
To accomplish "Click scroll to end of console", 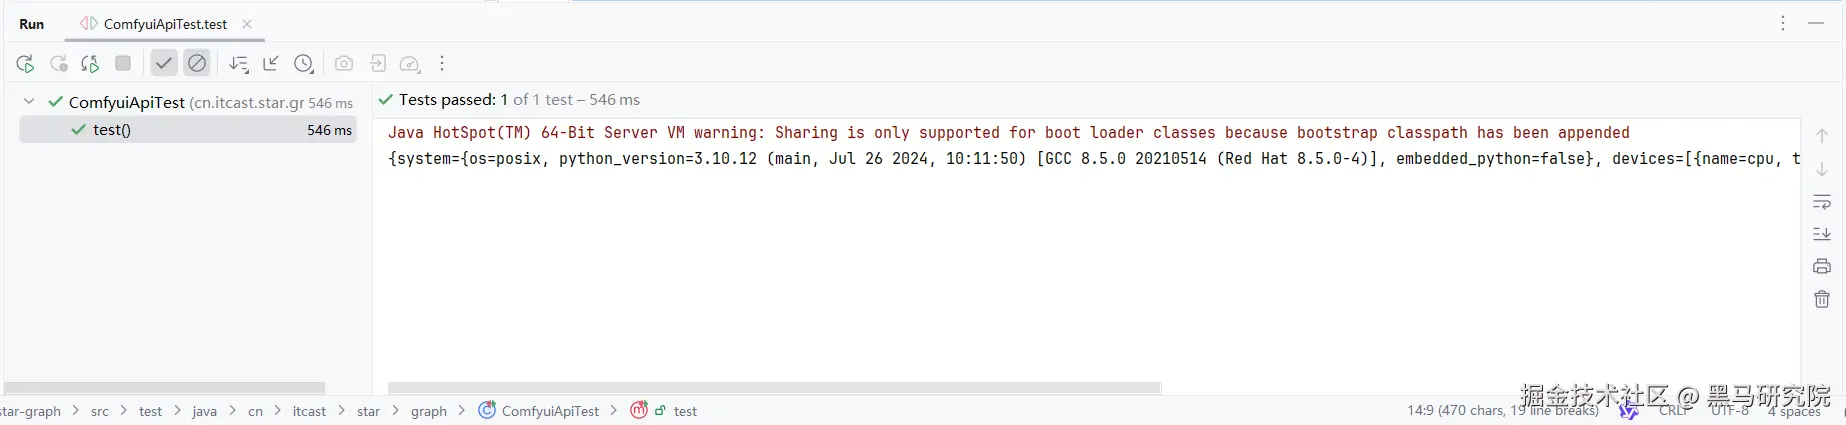I will click(1822, 234).
